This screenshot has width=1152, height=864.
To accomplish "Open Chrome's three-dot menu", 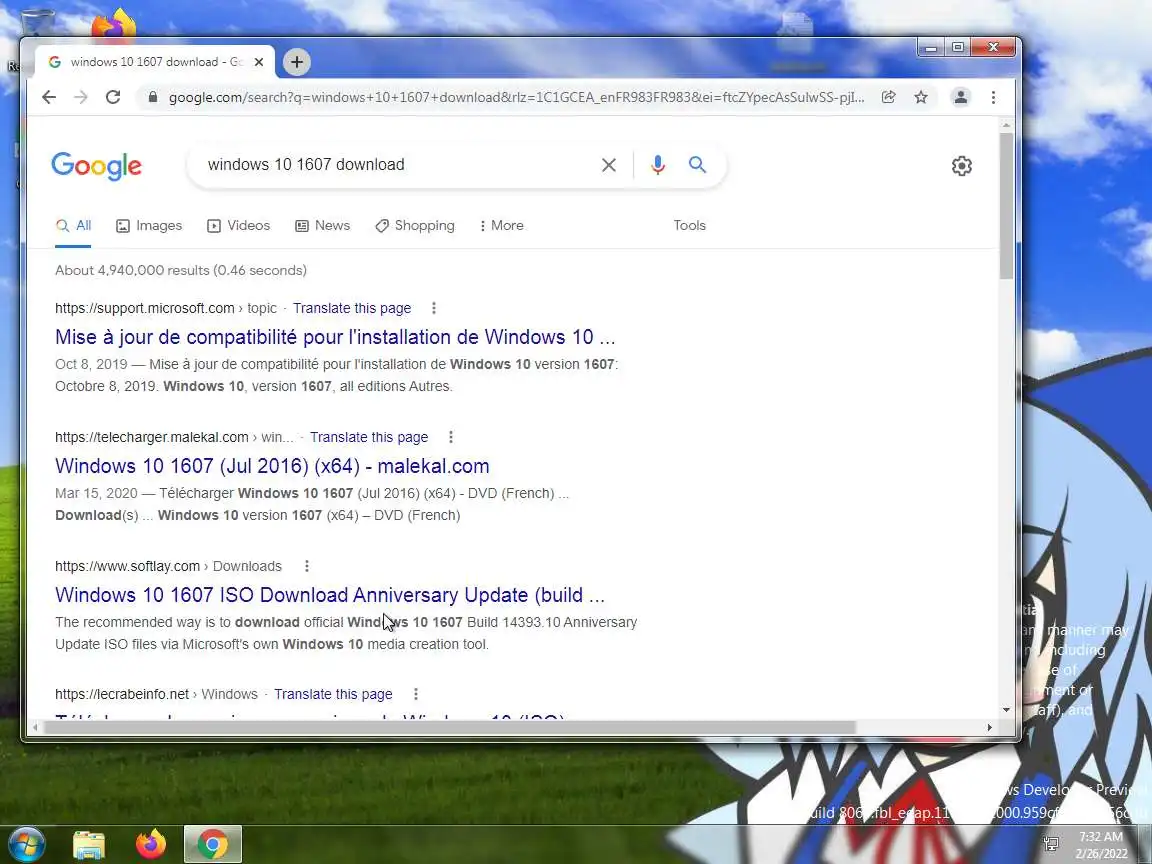I will [993, 97].
